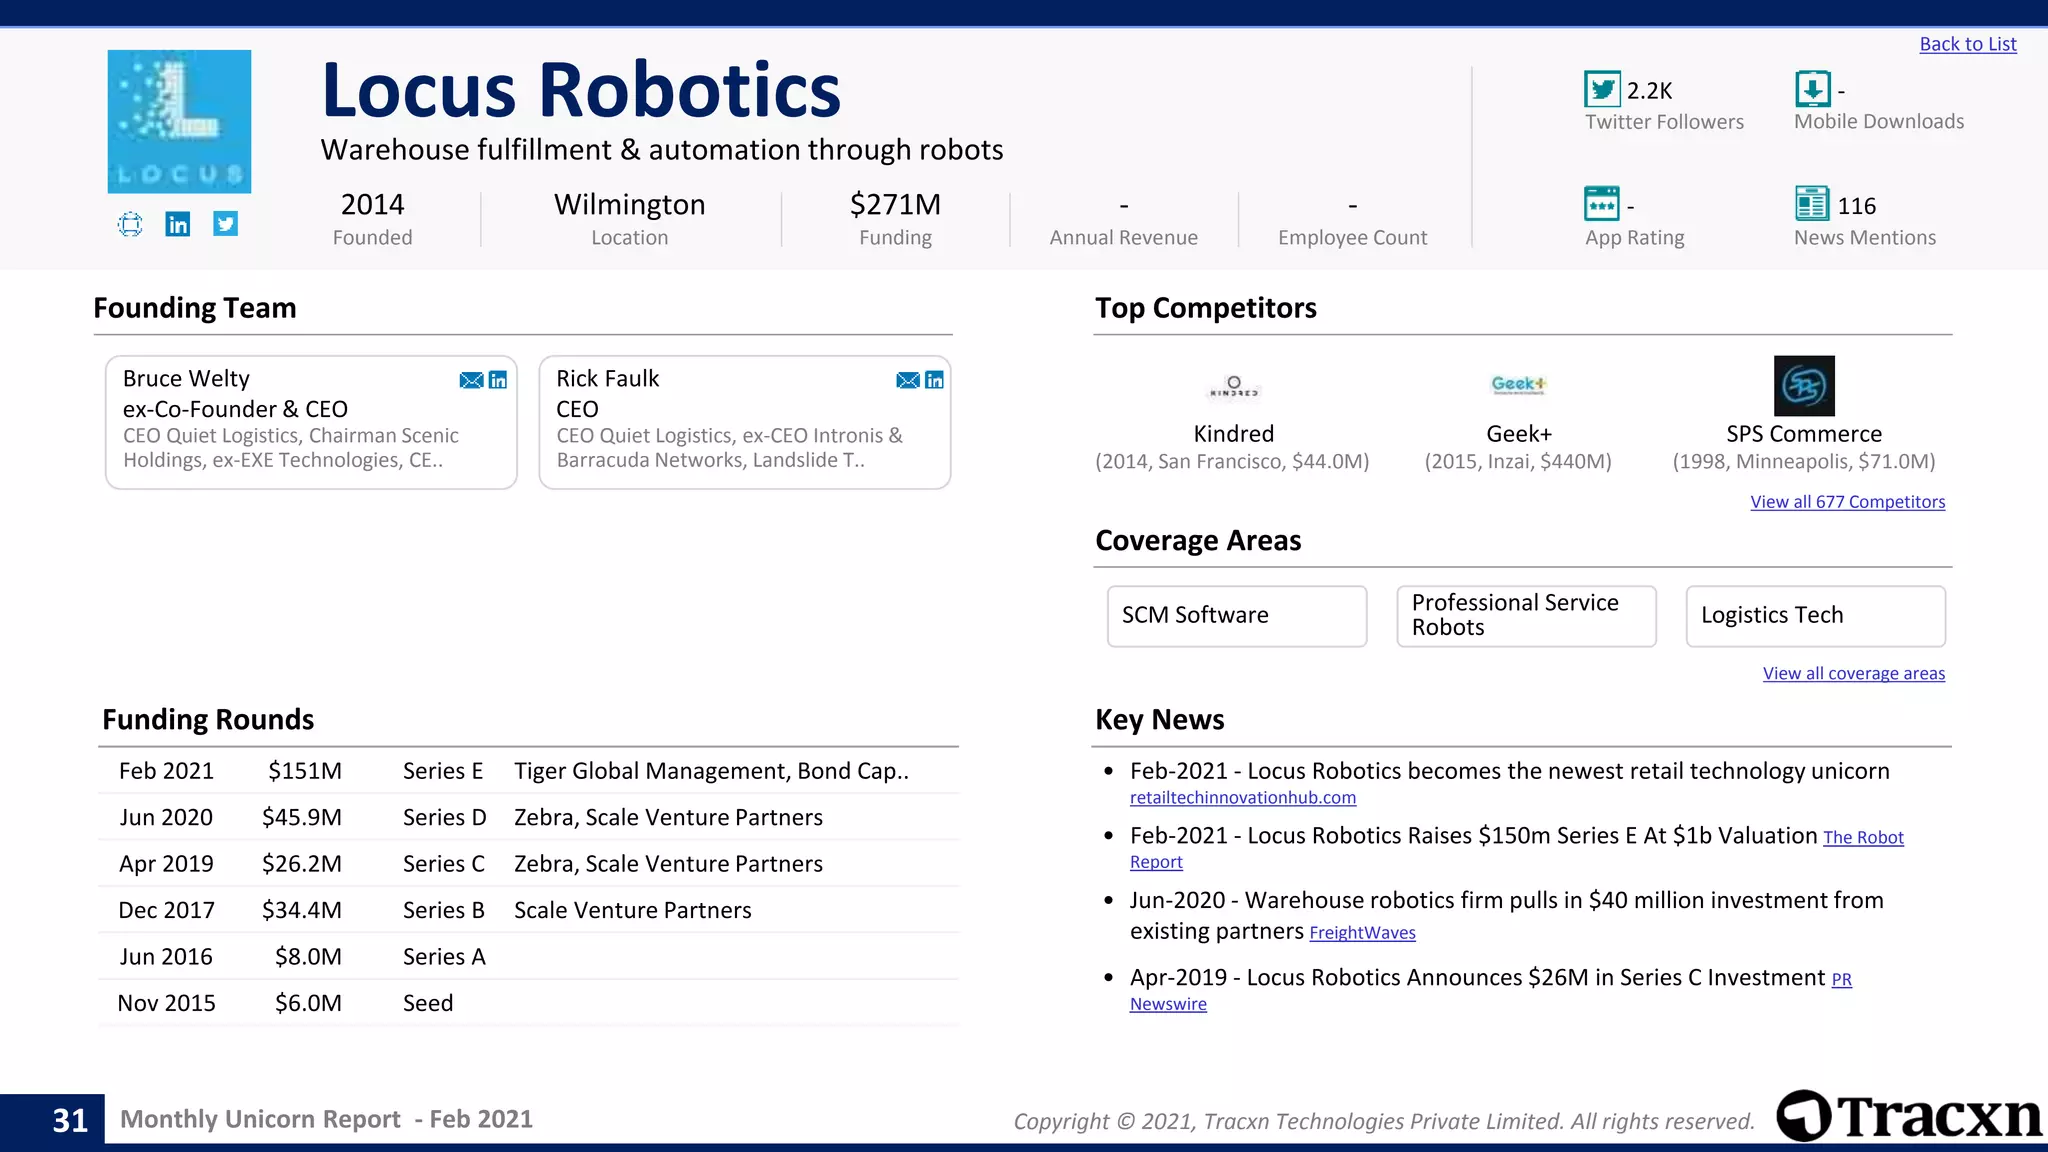Click page number 31 in footer
This screenshot has width=2048, height=1152.
[70, 1121]
